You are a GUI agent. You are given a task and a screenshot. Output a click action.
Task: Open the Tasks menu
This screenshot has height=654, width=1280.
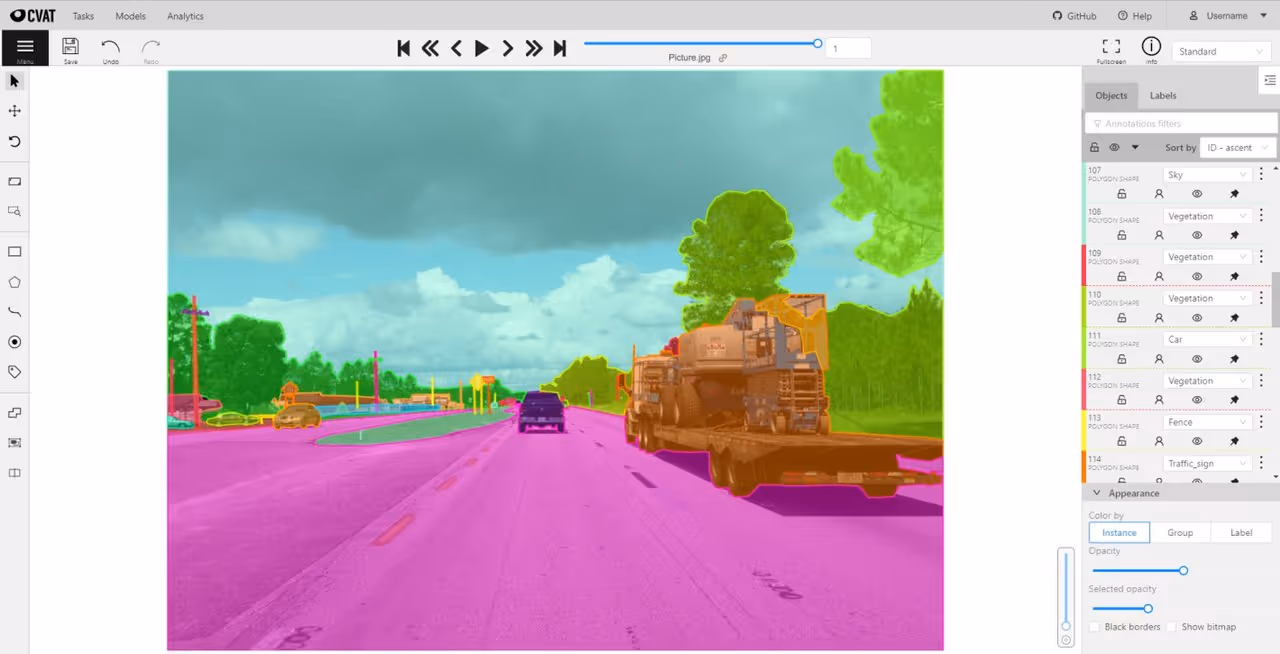[x=83, y=16]
